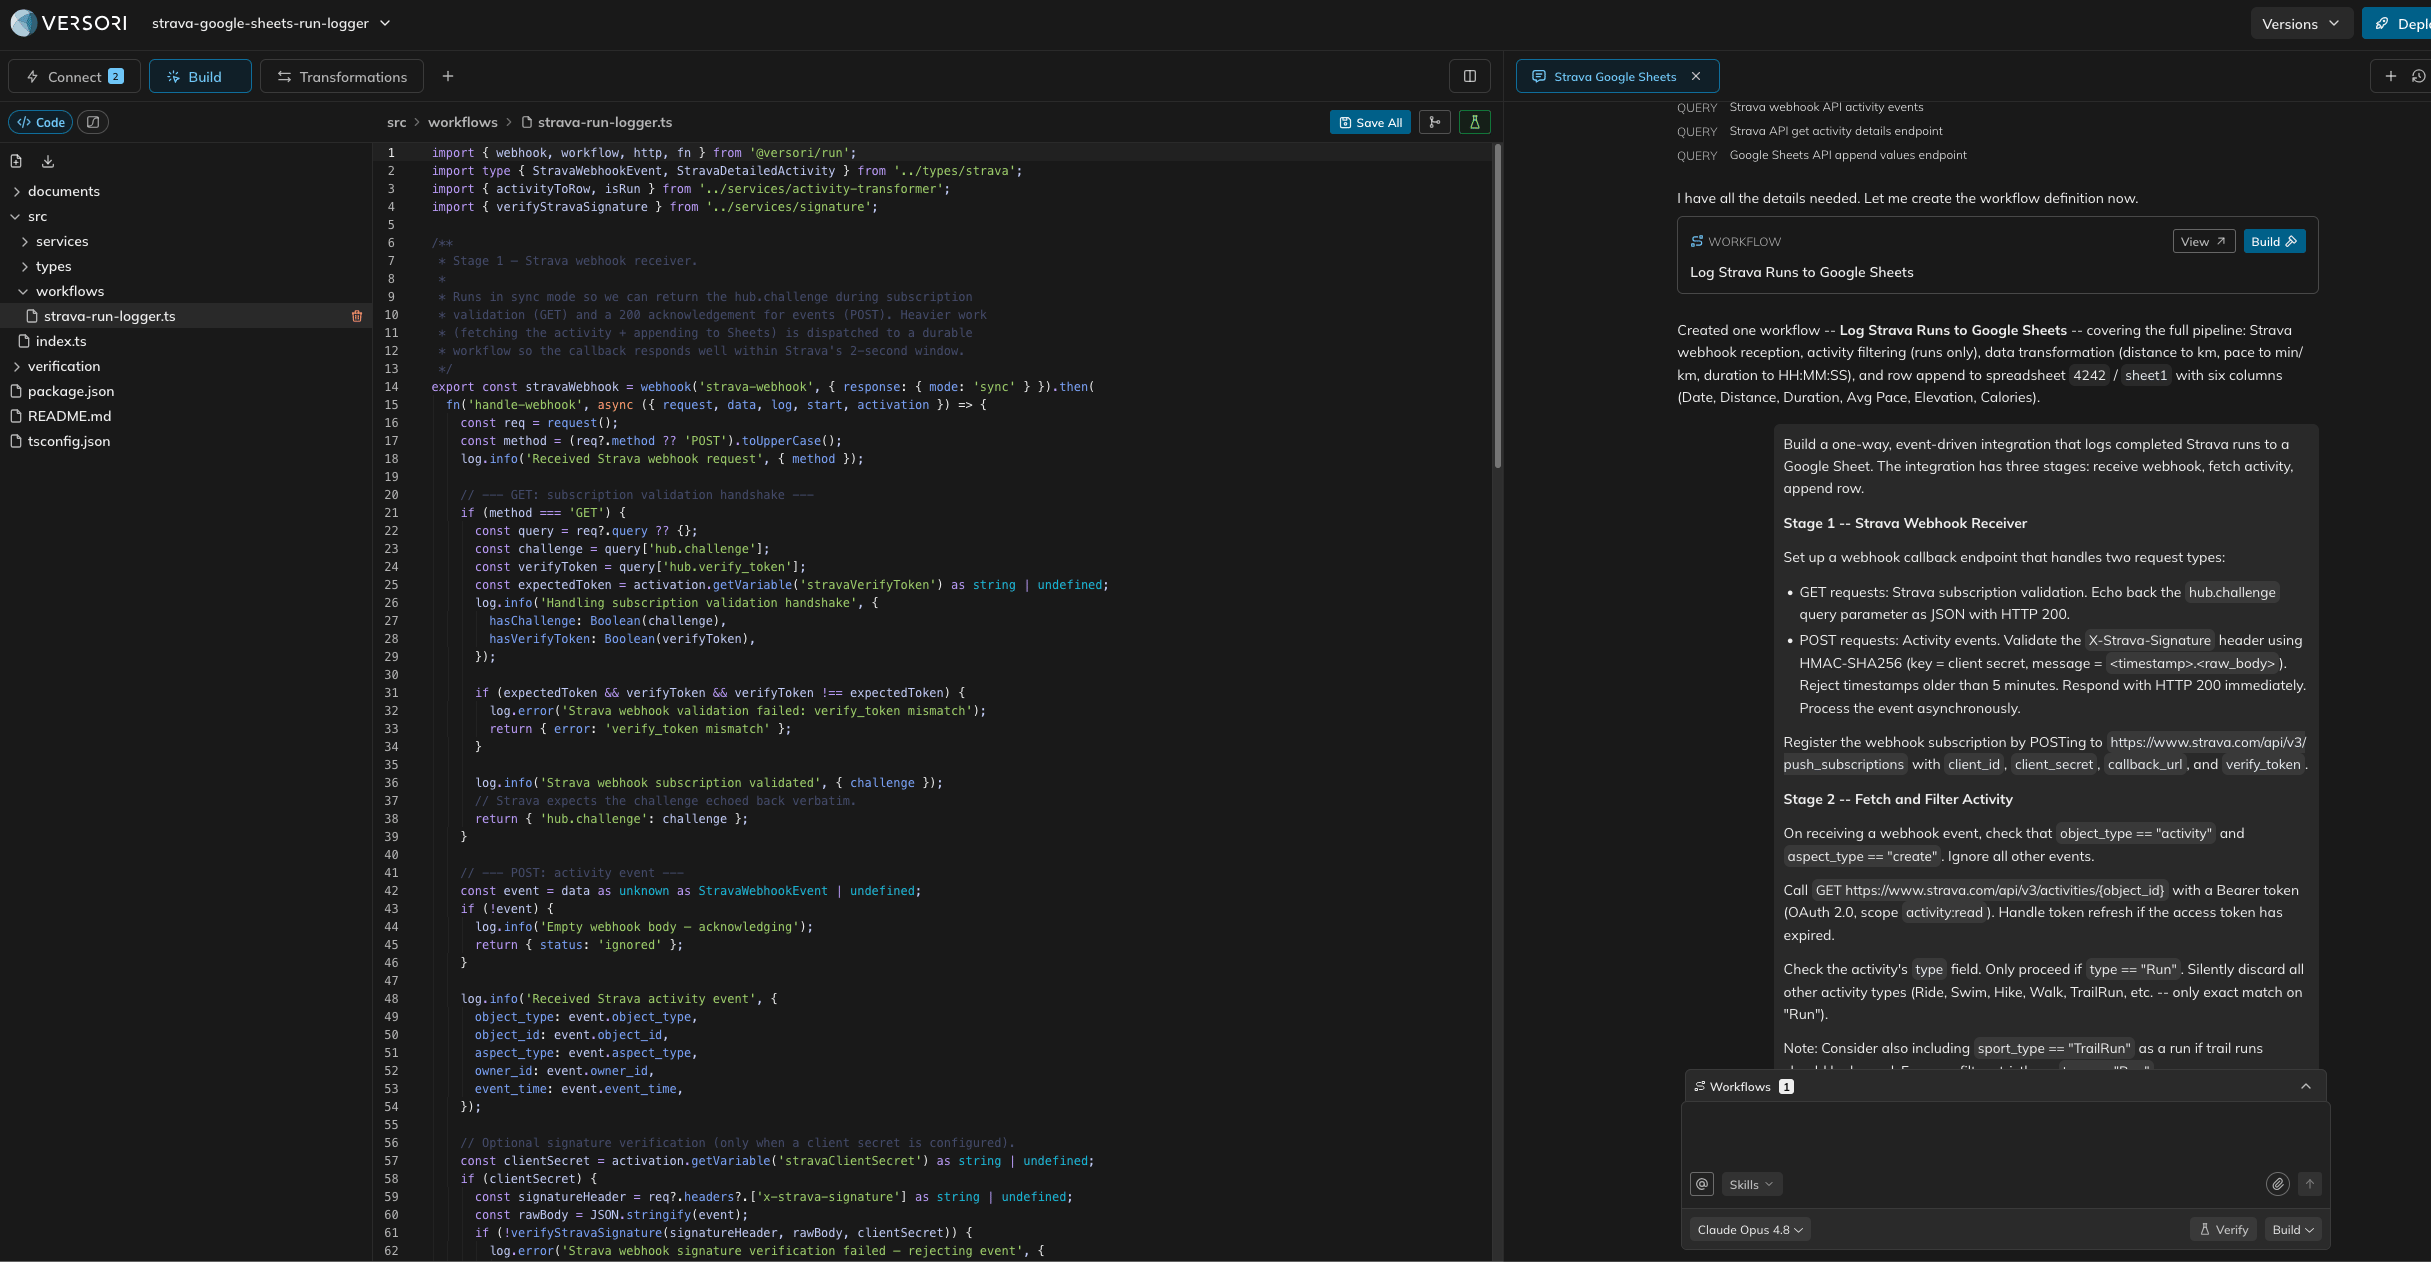Toggle the split panel layout icon

tap(1469, 76)
